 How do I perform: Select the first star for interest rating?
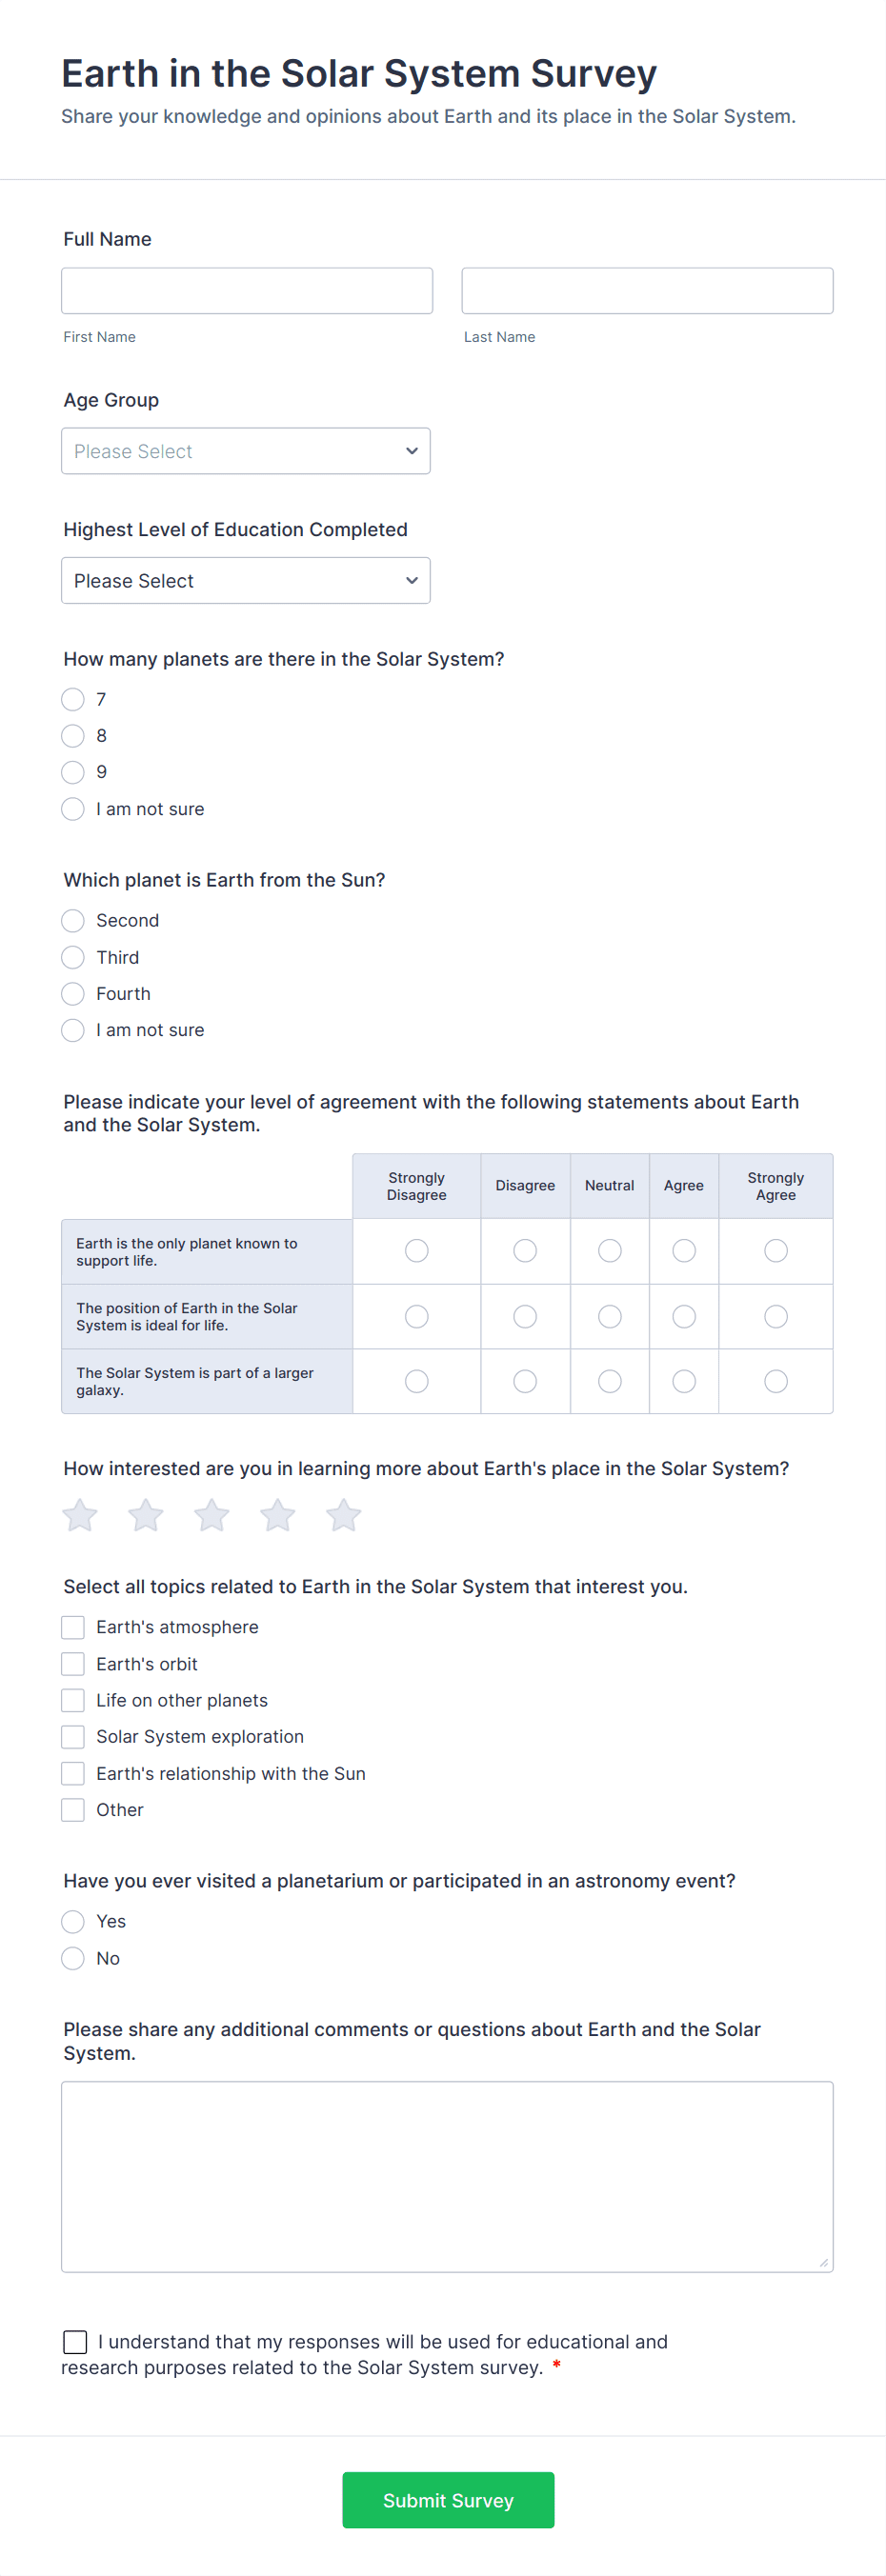(x=79, y=1514)
